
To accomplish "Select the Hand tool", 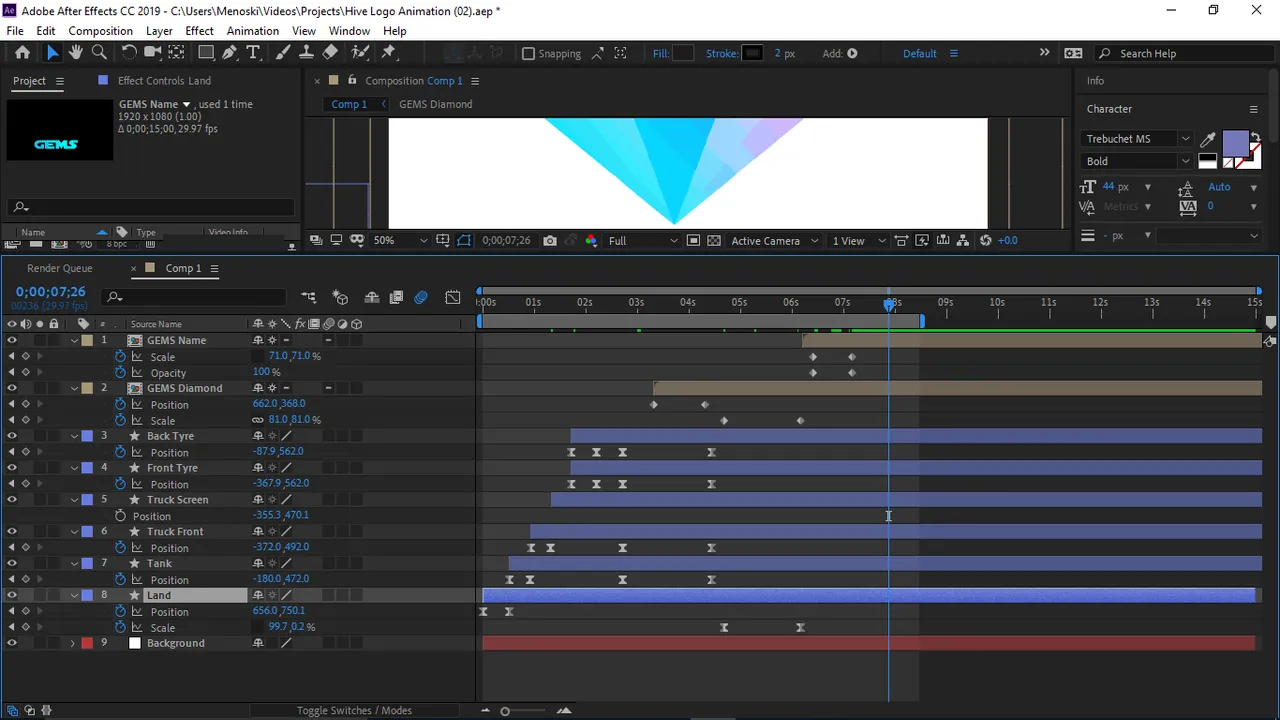I will coord(76,53).
